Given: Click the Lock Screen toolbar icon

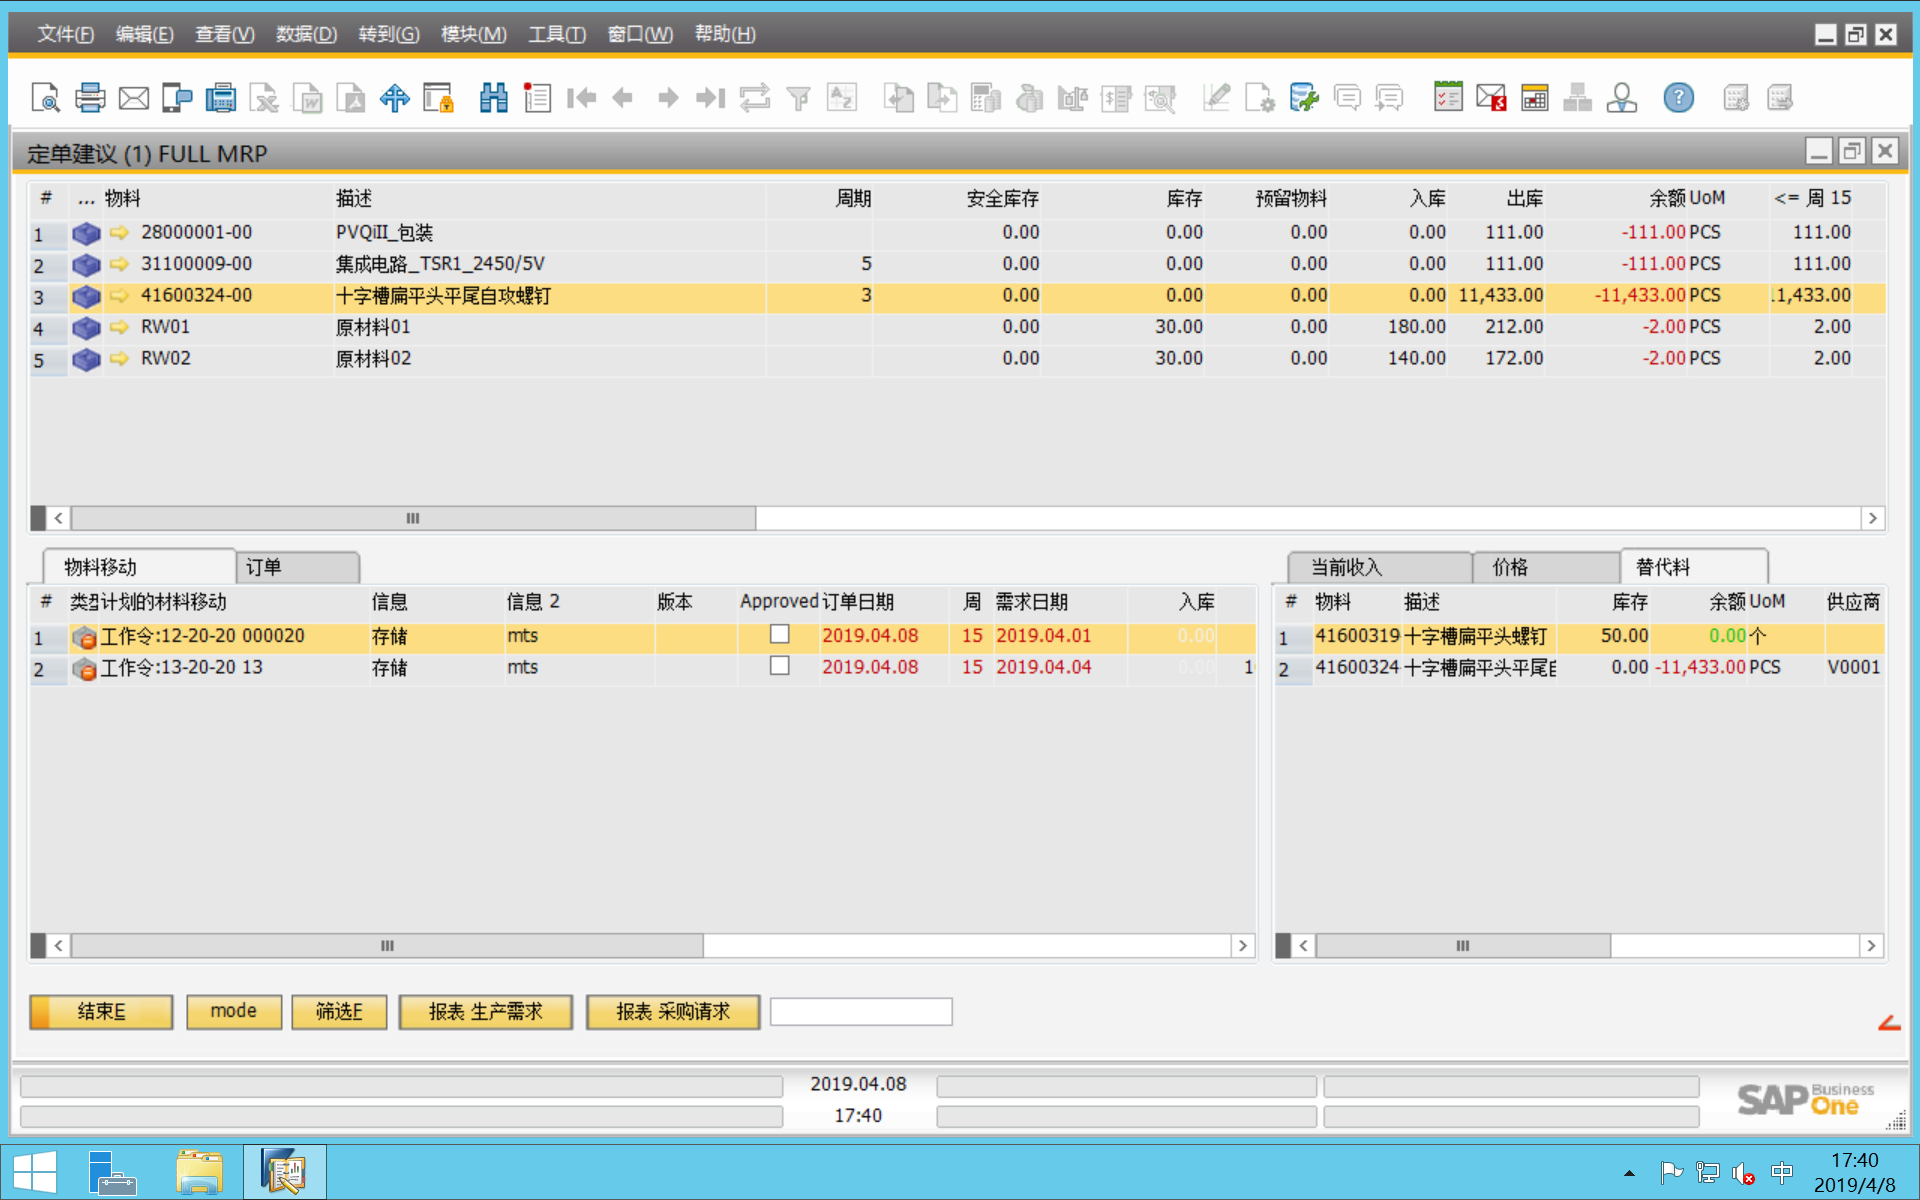Looking at the screenshot, I should pyautogui.click(x=438, y=98).
